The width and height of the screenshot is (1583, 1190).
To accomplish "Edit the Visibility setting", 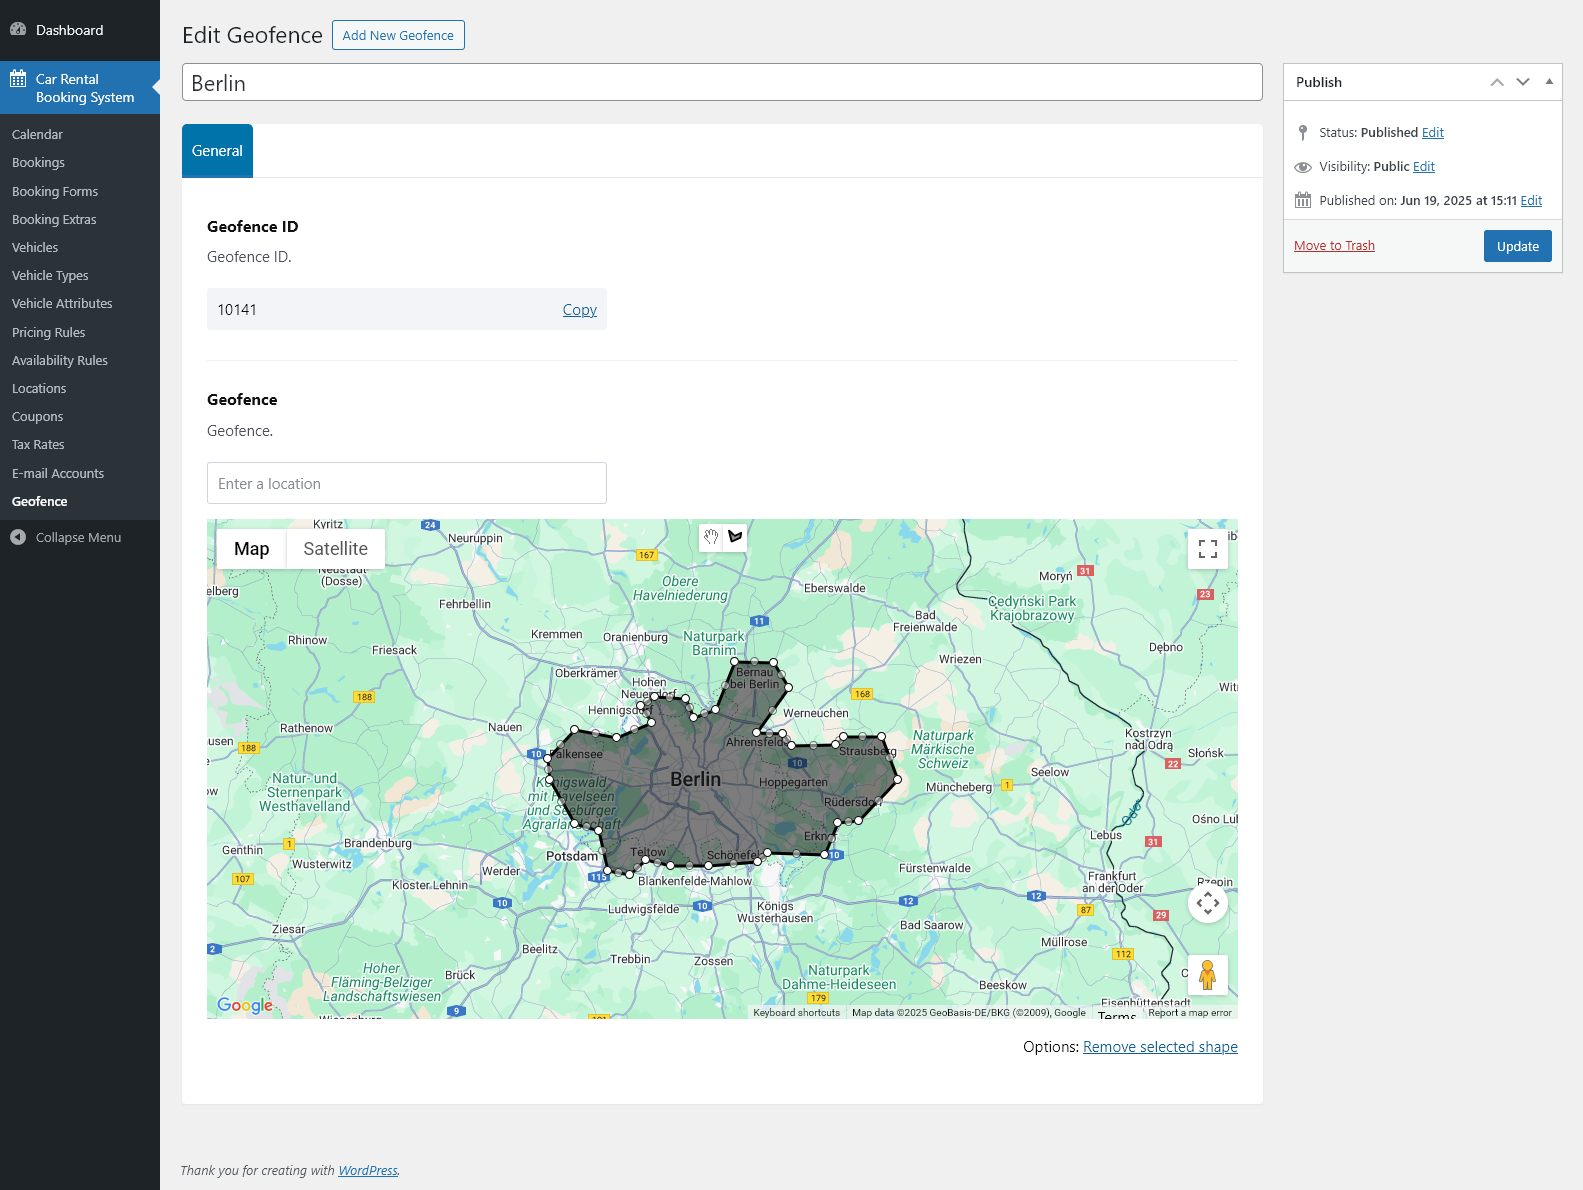I will click(1424, 166).
